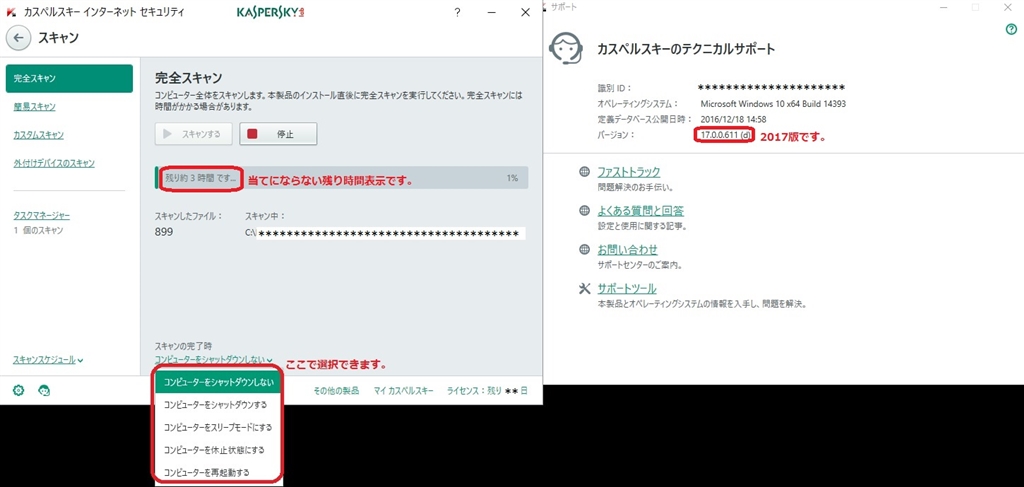This screenshot has height=487, width=1024.
Task: Select the 完全スキャン tab in the sidebar
Action: (69, 78)
